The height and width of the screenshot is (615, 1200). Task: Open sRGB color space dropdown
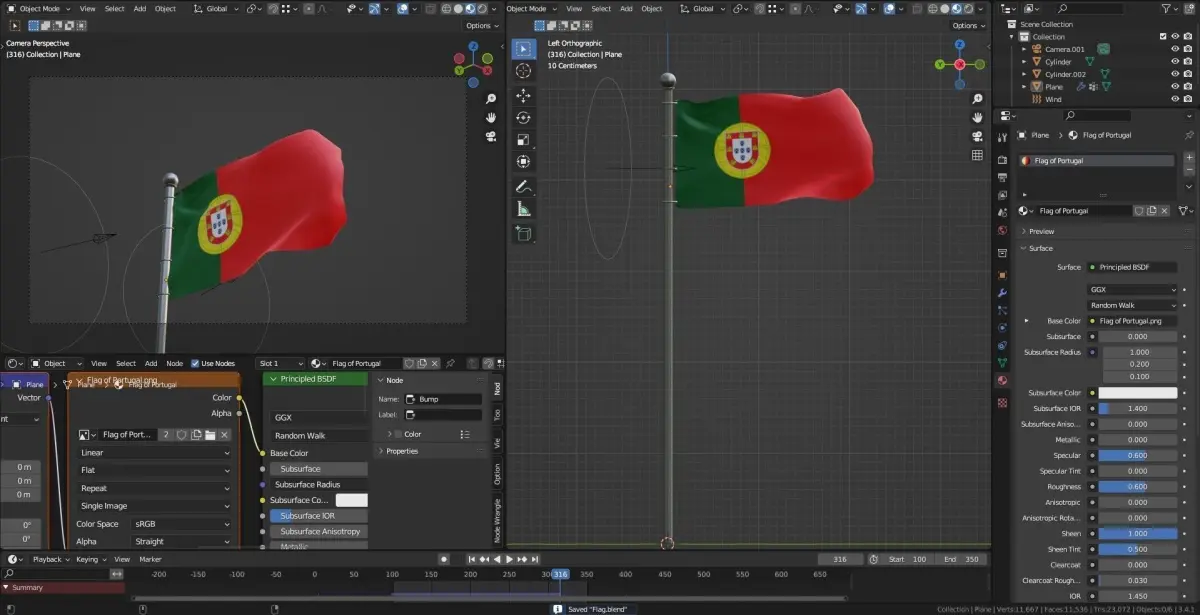(182, 524)
